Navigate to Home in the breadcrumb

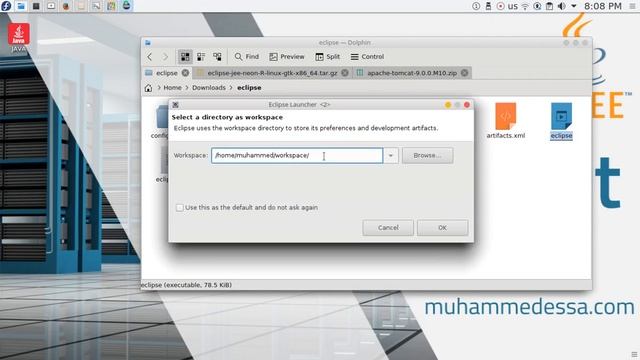point(172,88)
